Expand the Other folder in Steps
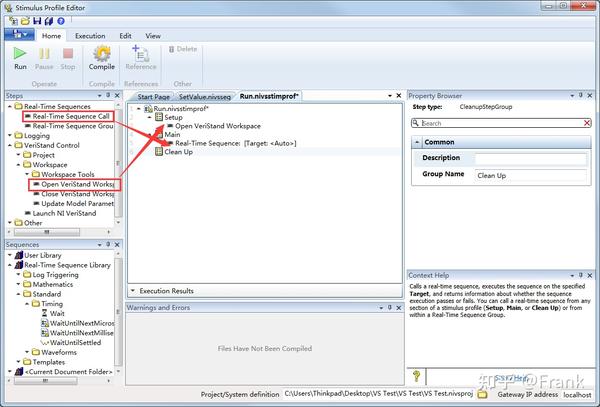The image size is (600, 407). coord(10,223)
